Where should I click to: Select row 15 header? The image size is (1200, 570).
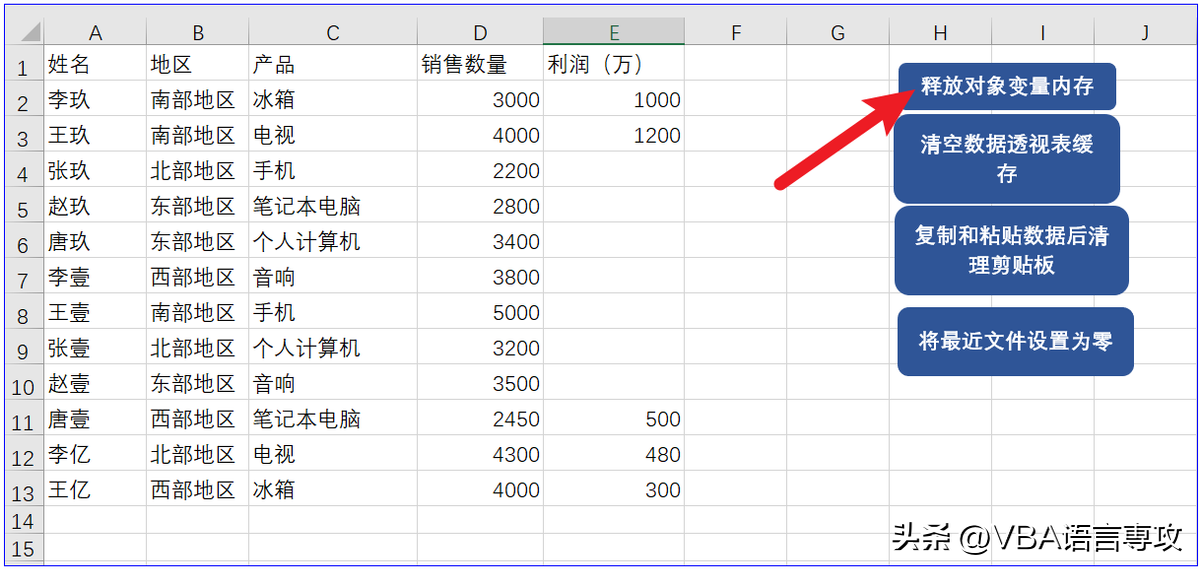25,547
